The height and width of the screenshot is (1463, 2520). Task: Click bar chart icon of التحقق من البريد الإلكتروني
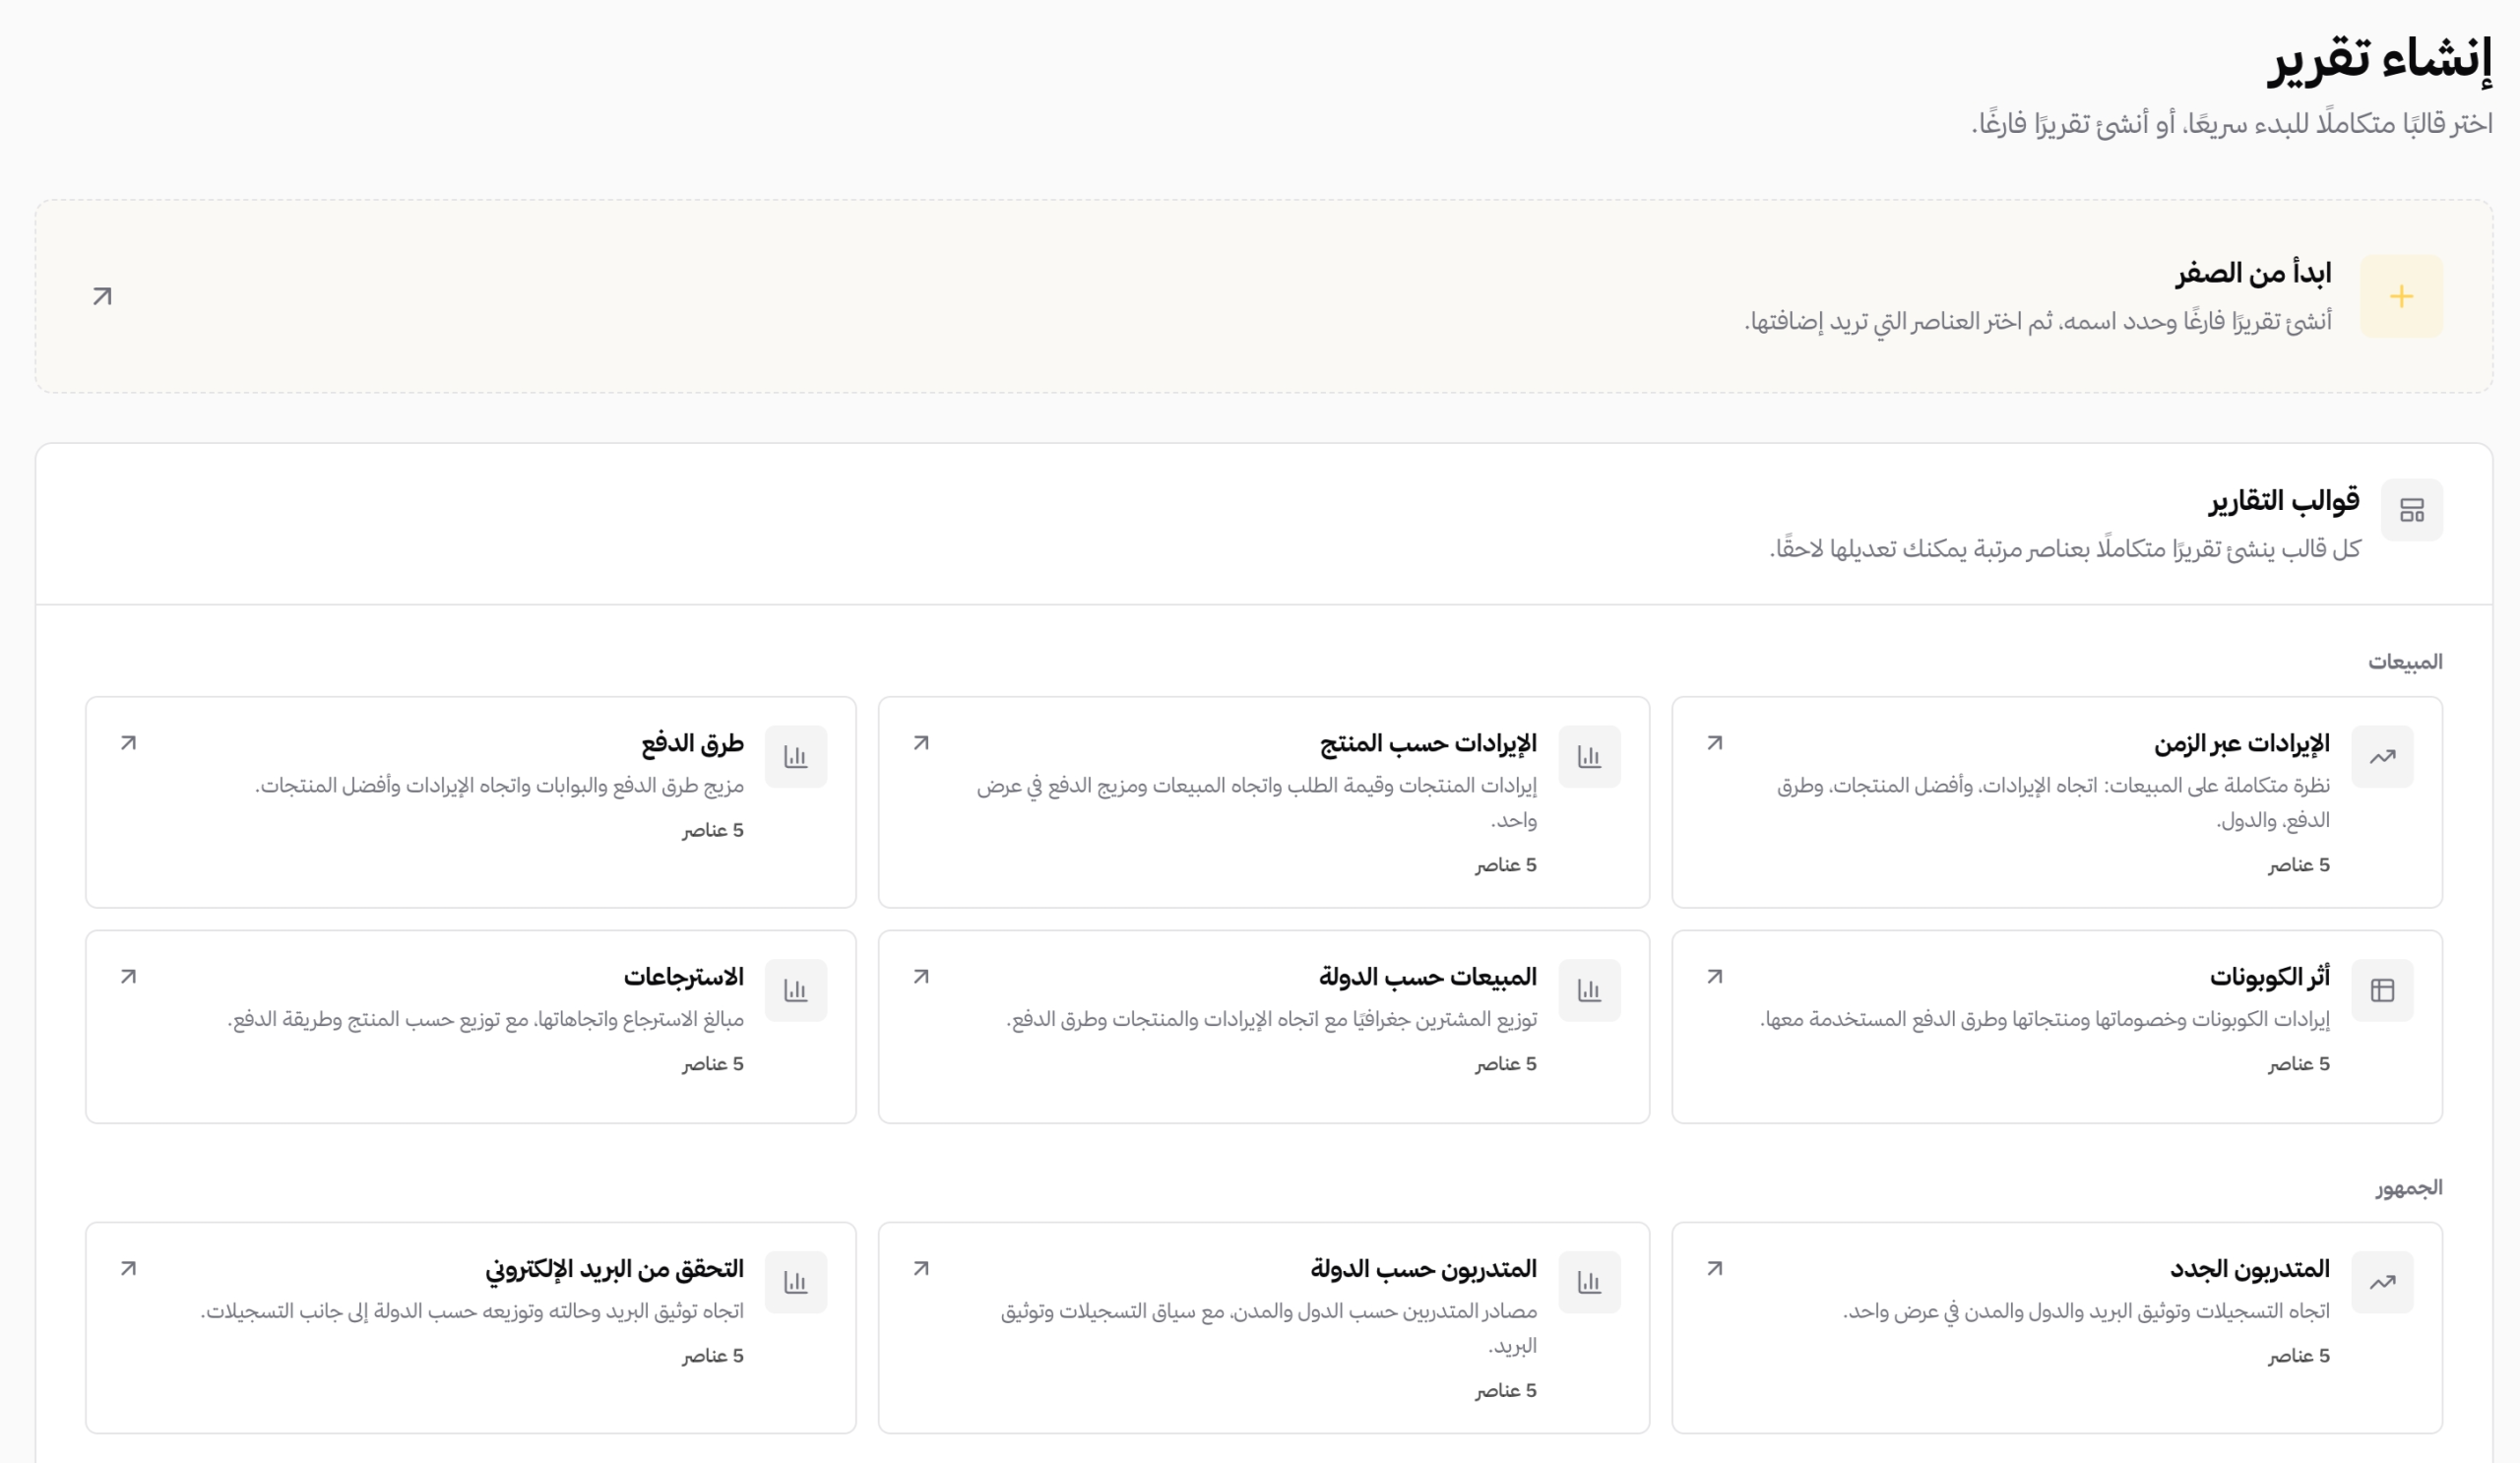(796, 1282)
